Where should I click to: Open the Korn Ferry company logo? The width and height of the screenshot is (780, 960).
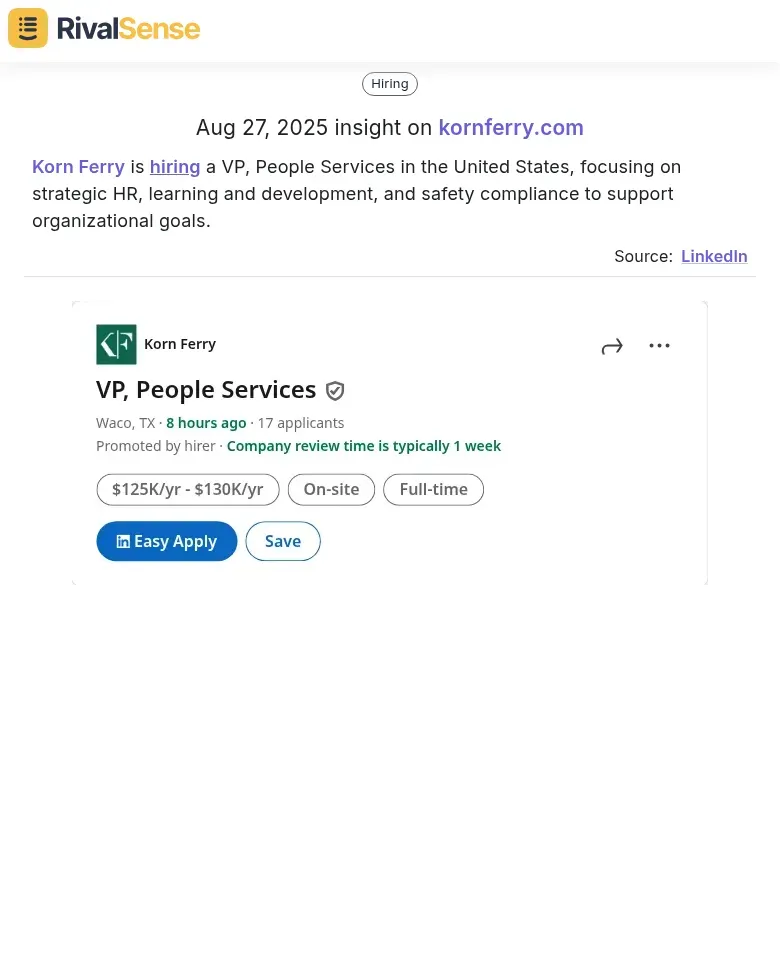pyautogui.click(x=116, y=344)
